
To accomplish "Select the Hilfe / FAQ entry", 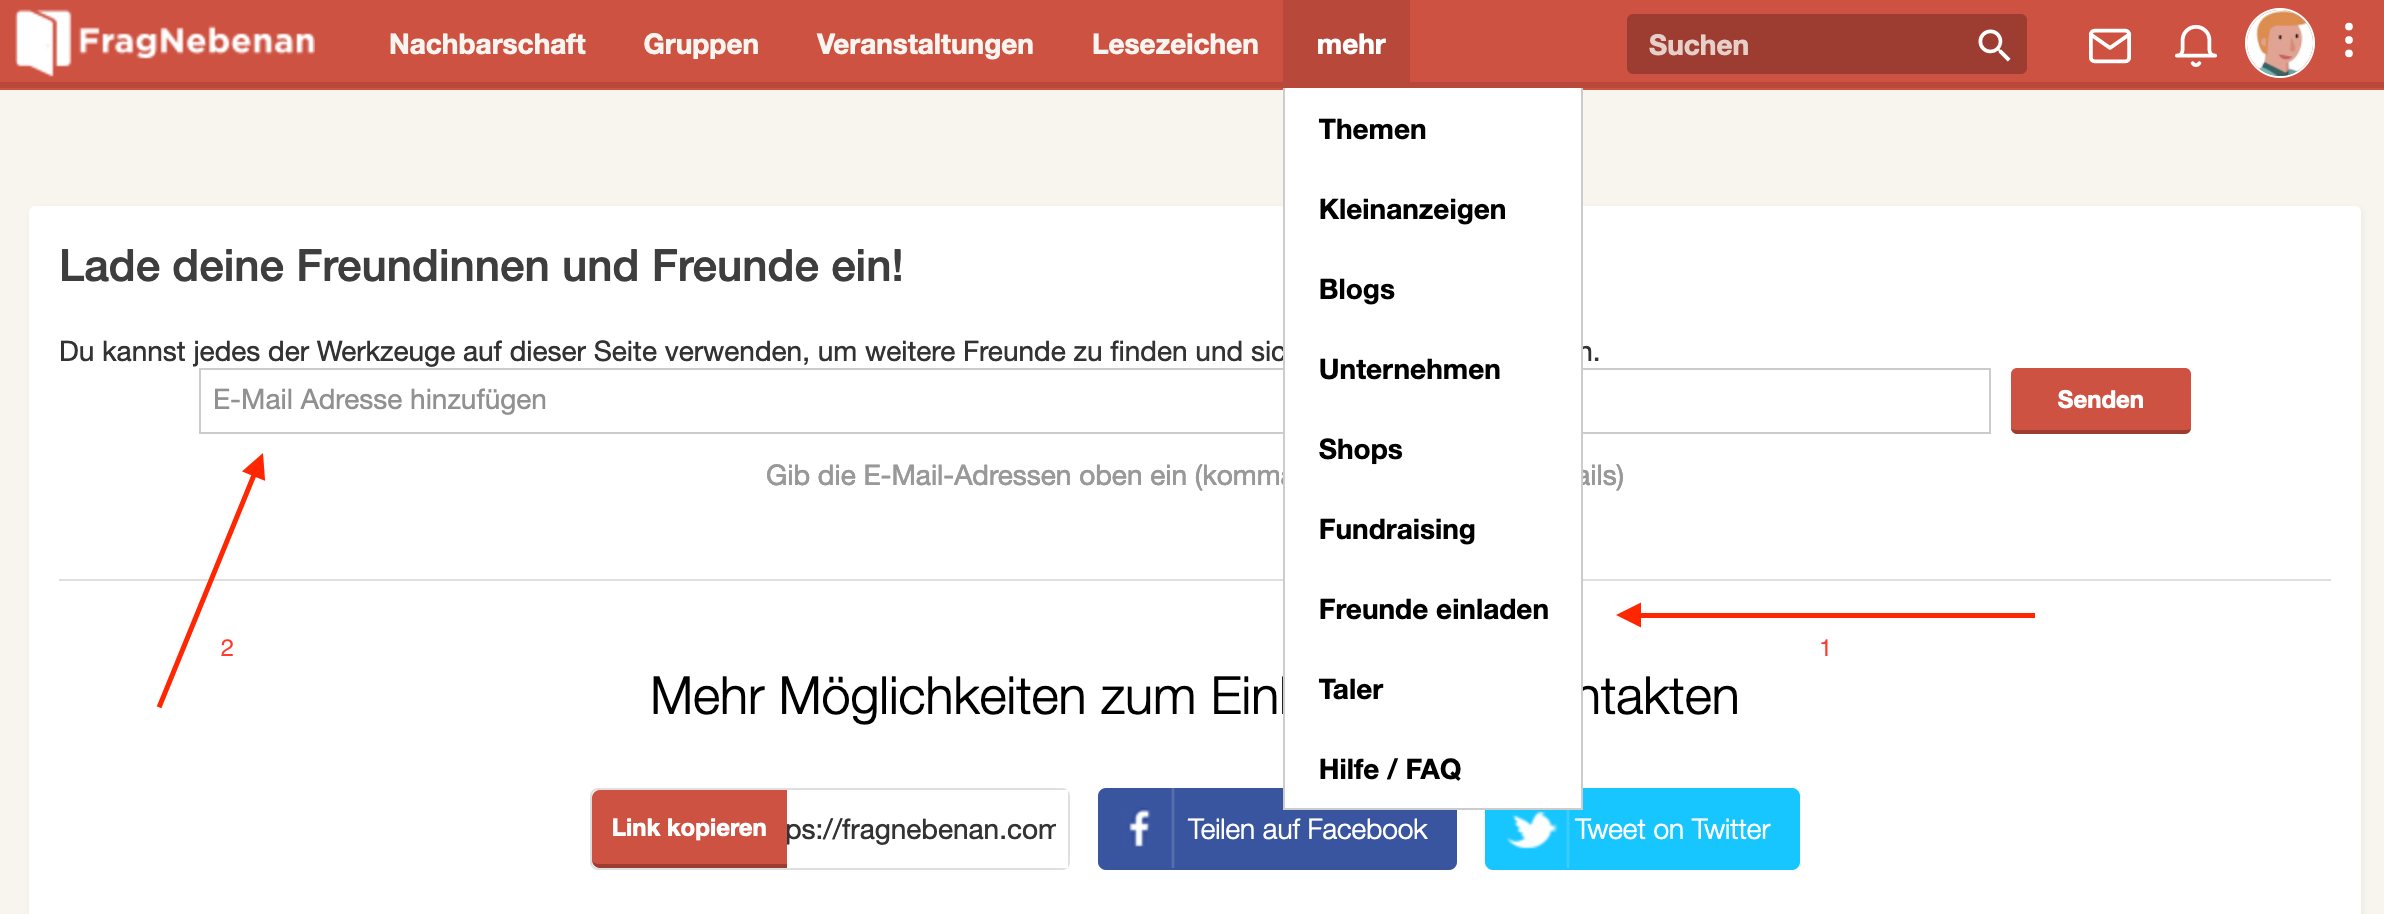I will point(1389,769).
